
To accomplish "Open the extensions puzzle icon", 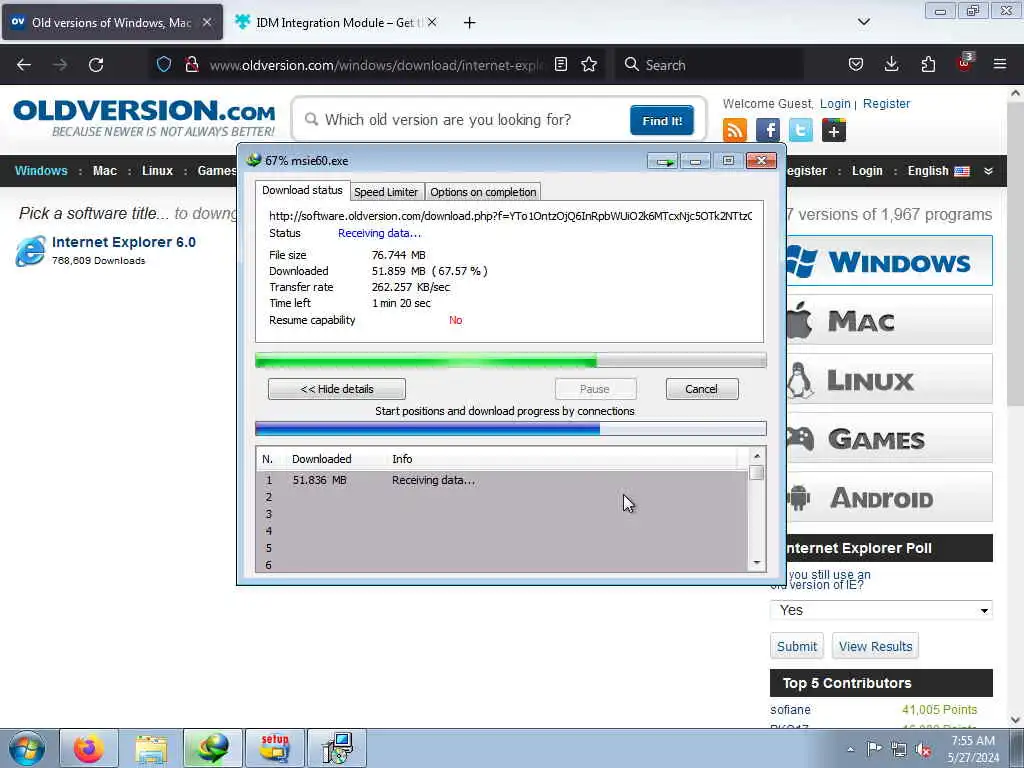I will click(x=928, y=64).
